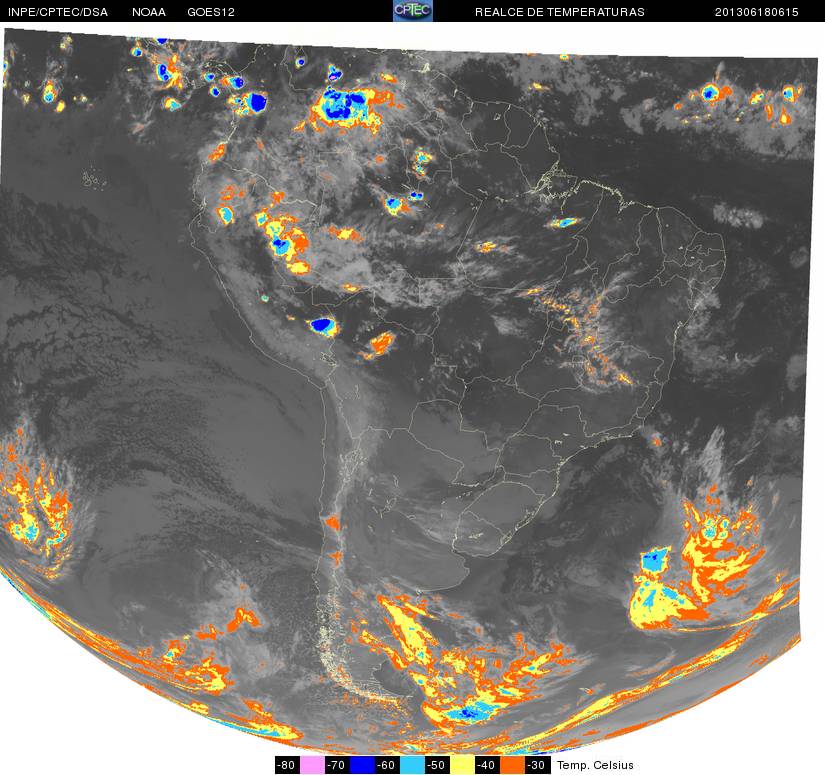This screenshot has width=825, height=775.
Task: Click the -30 legend value
Action: tap(537, 765)
